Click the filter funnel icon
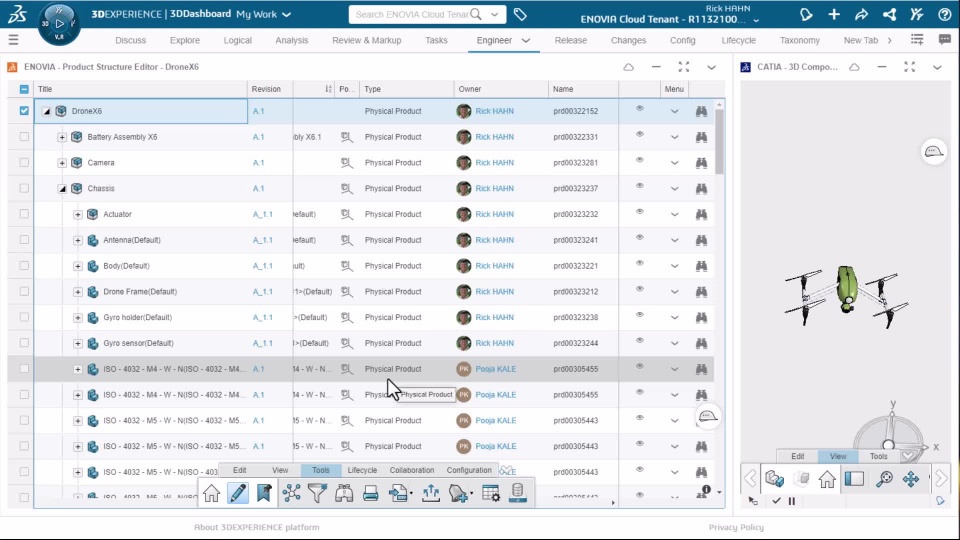The width and height of the screenshot is (960, 540). 317,493
